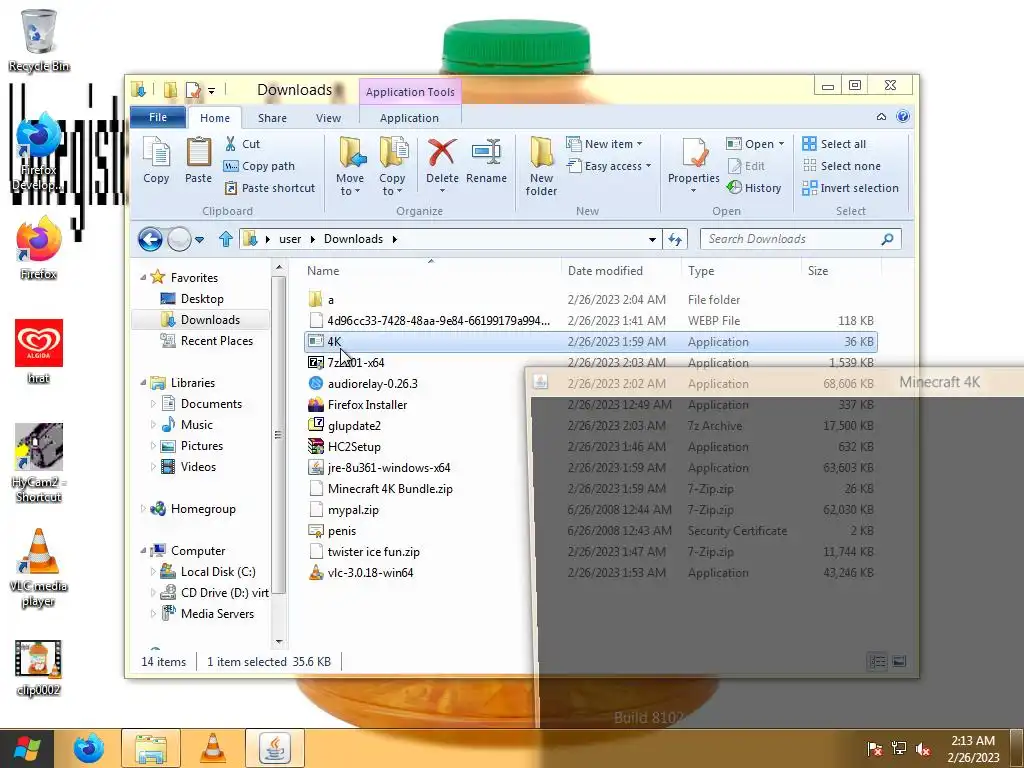
Task: Open Explorer help question mark icon
Action: click(x=903, y=117)
